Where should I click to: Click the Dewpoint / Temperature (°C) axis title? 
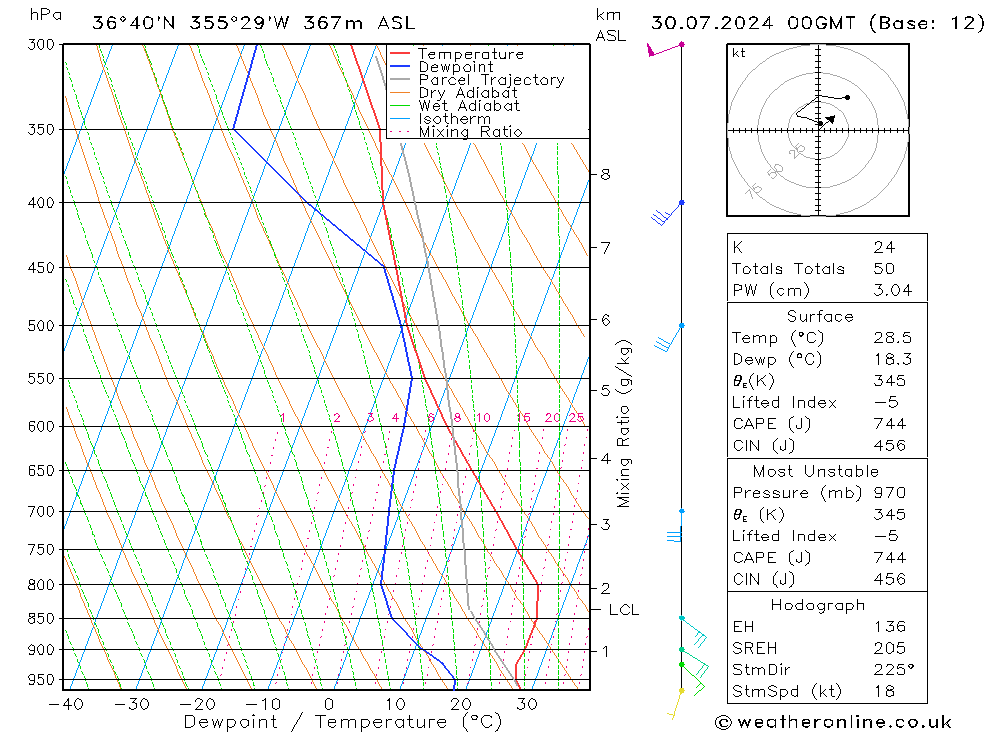[x=342, y=722]
